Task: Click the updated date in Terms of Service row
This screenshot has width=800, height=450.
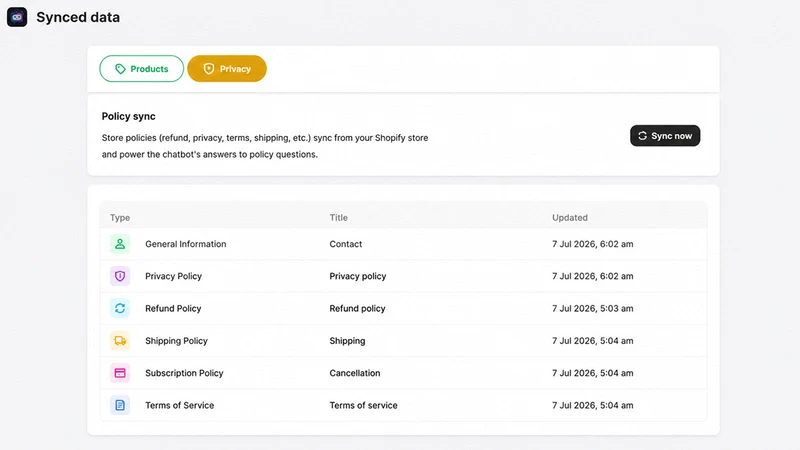Action: [592, 405]
